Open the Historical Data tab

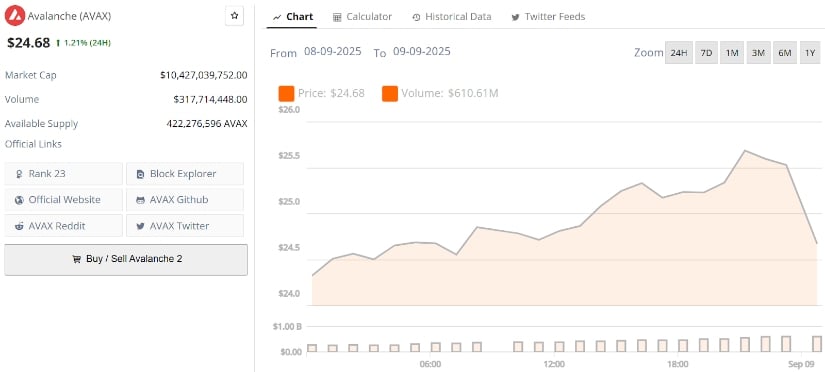click(x=451, y=17)
